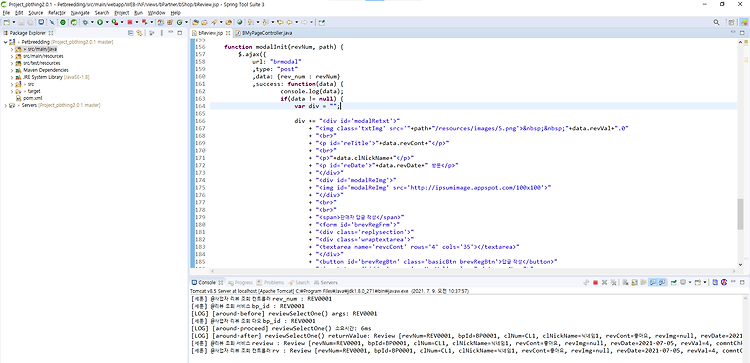750x363 pixels.
Task: Minimize the Package Explorer panel
Action: coord(171,33)
